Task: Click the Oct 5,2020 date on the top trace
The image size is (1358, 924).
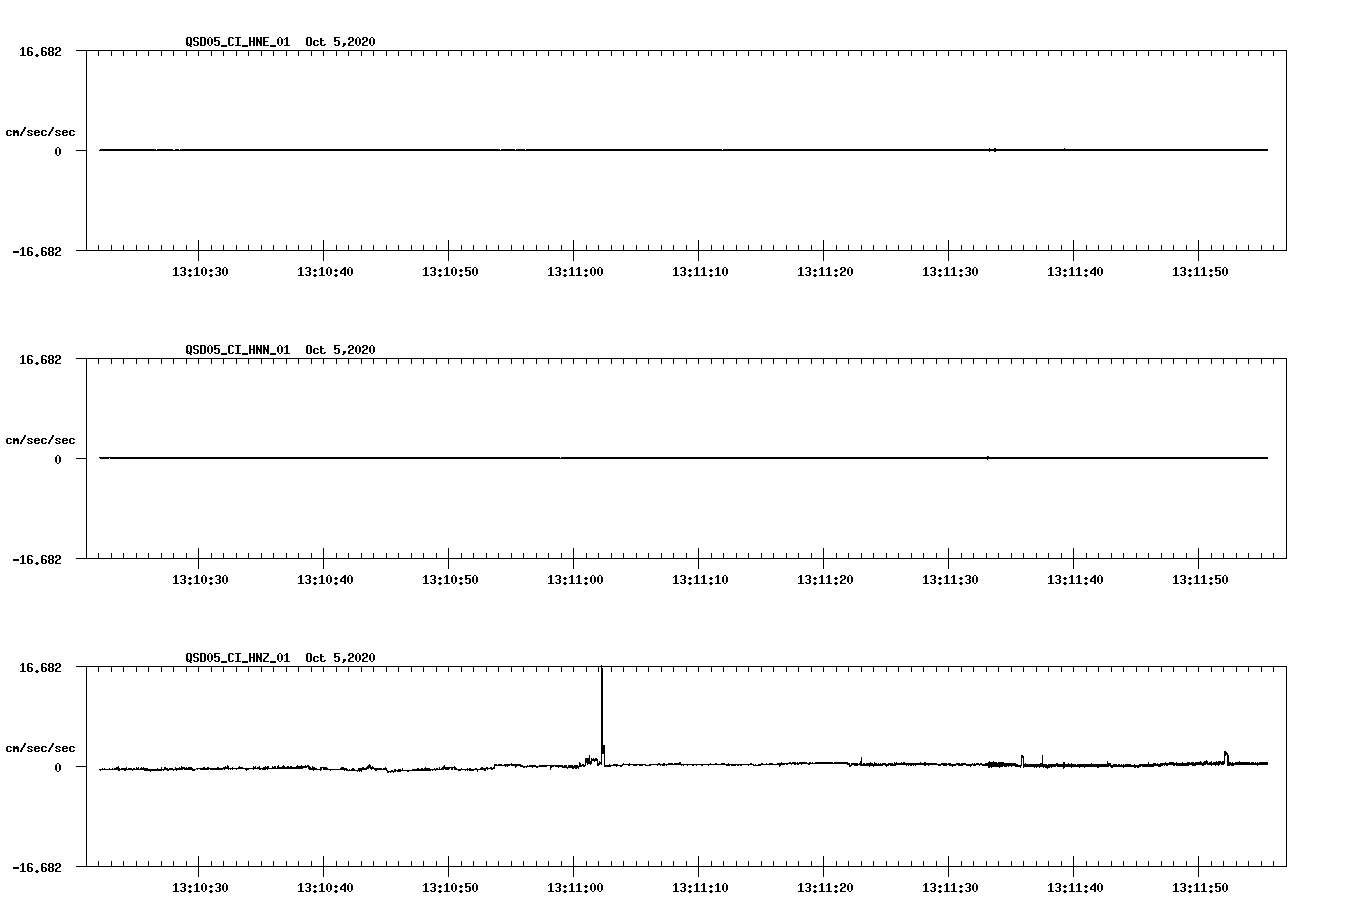Action: pos(339,42)
